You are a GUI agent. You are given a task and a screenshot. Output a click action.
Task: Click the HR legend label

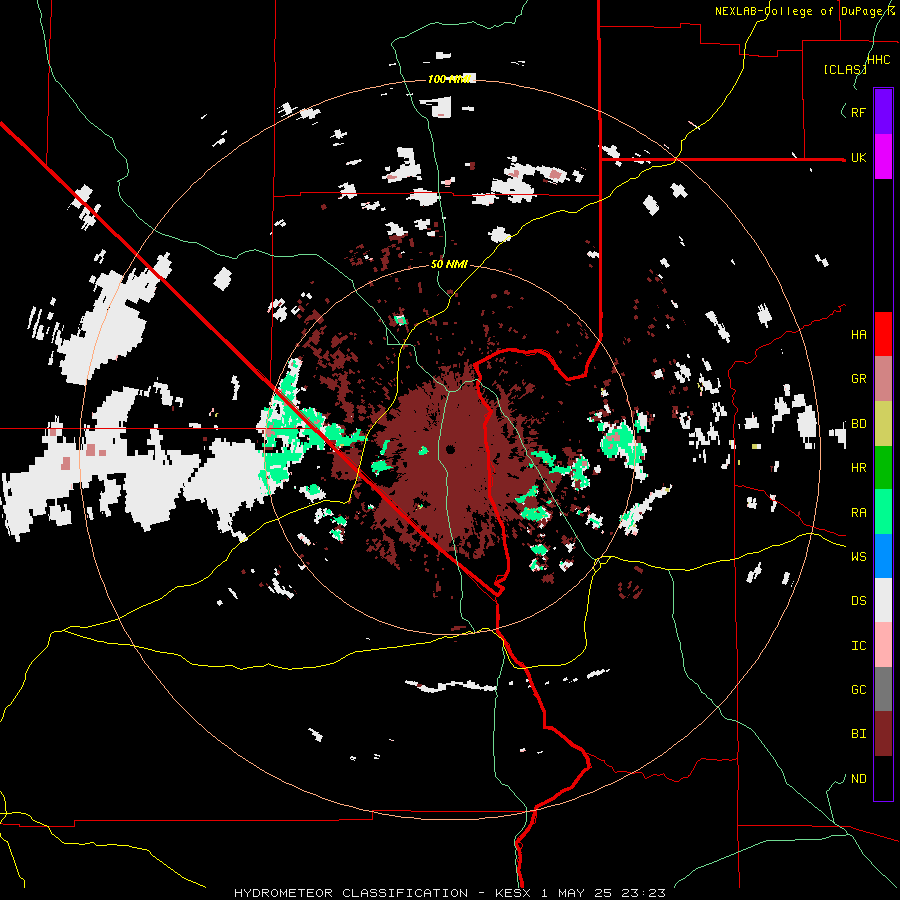point(858,468)
